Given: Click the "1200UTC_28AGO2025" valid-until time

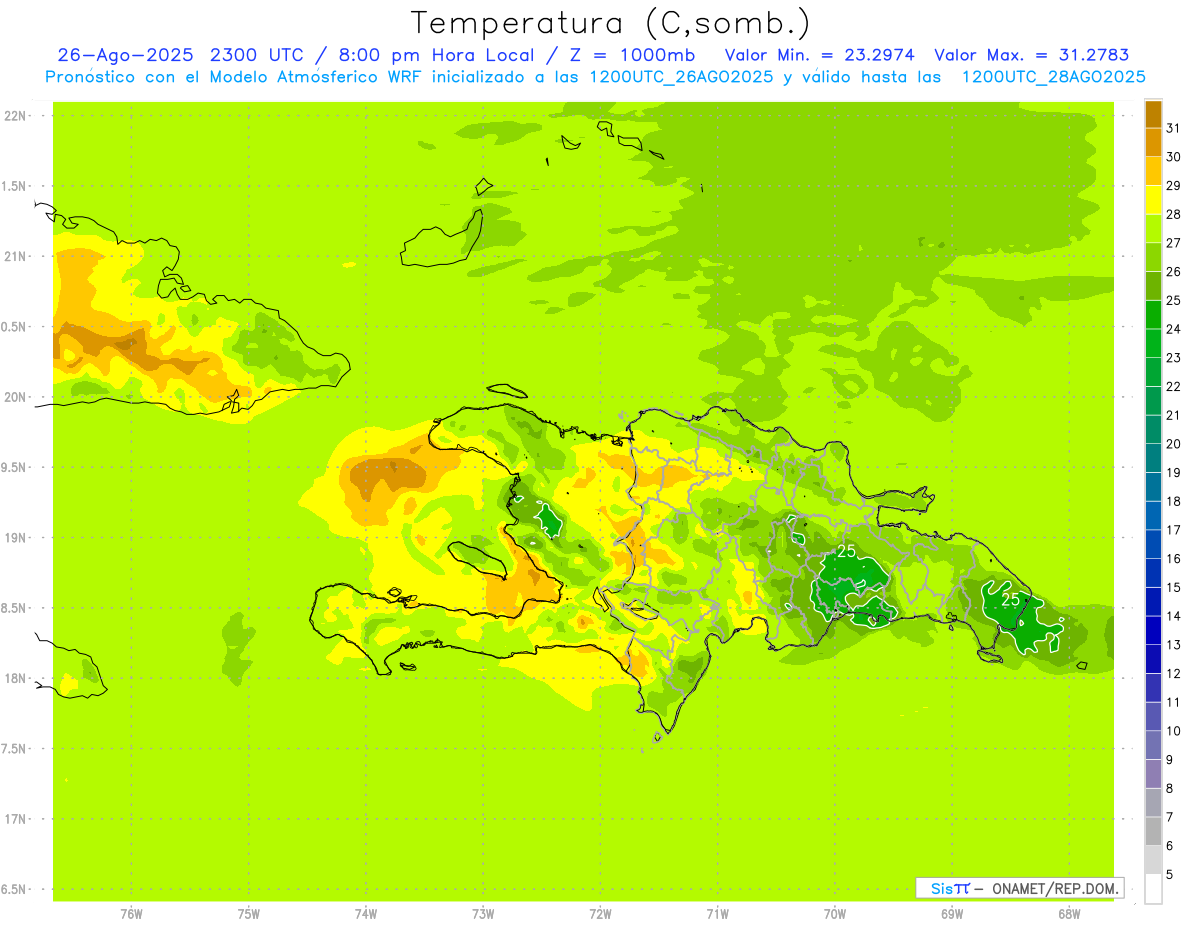Looking at the screenshot, I should pyautogui.click(x=1053, y=77).
